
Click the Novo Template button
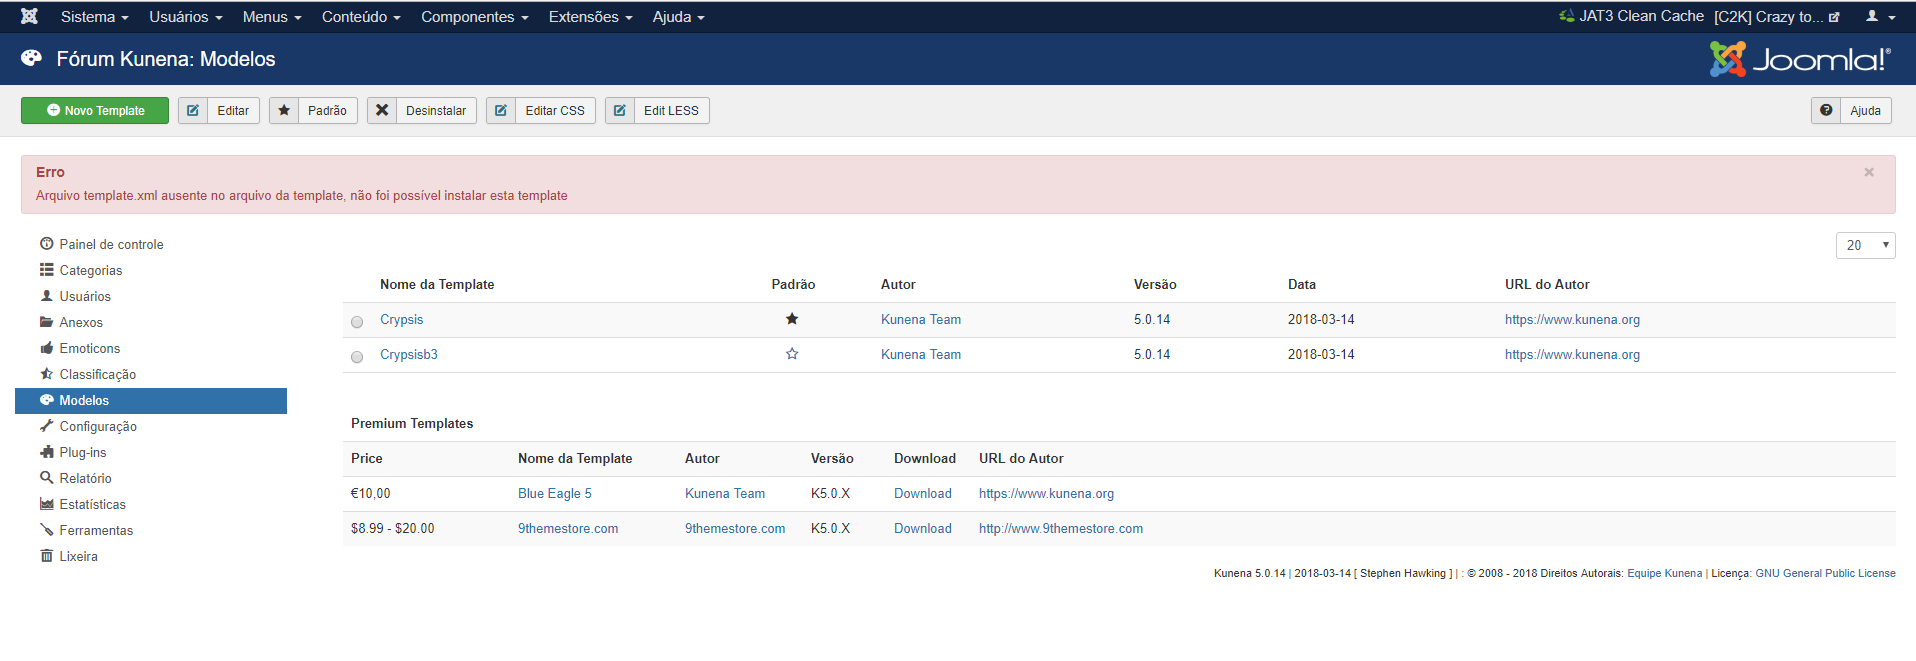(95, 111)
